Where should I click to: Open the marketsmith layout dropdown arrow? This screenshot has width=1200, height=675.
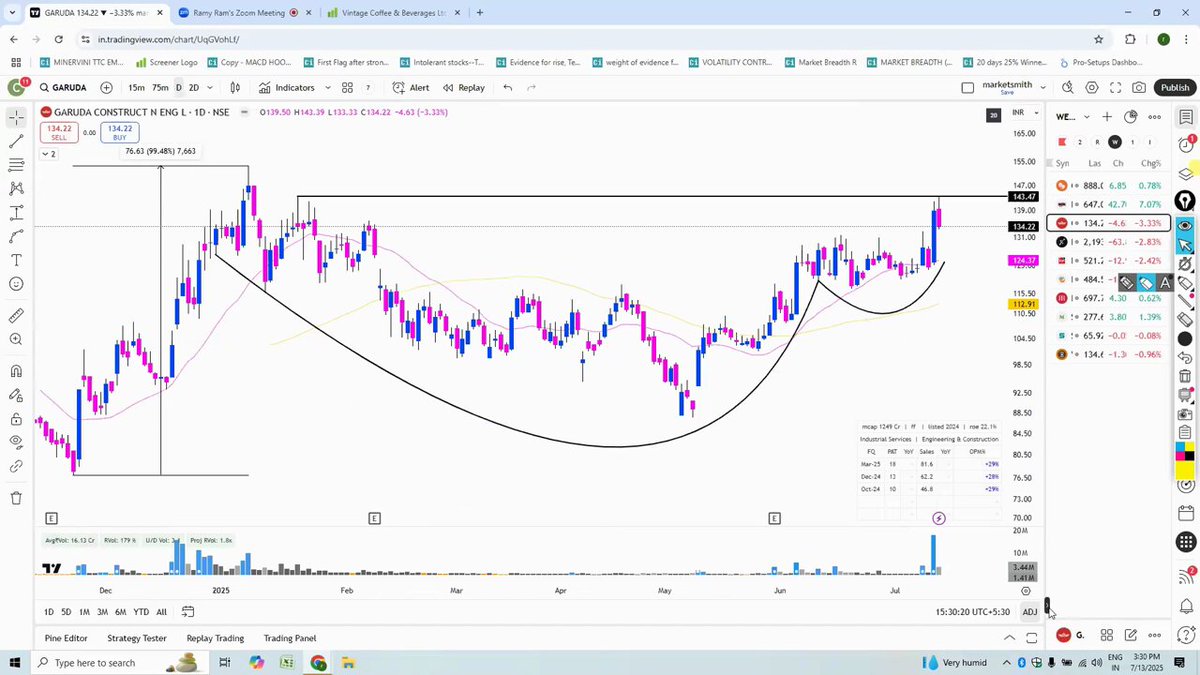(x=1043, y=87)
